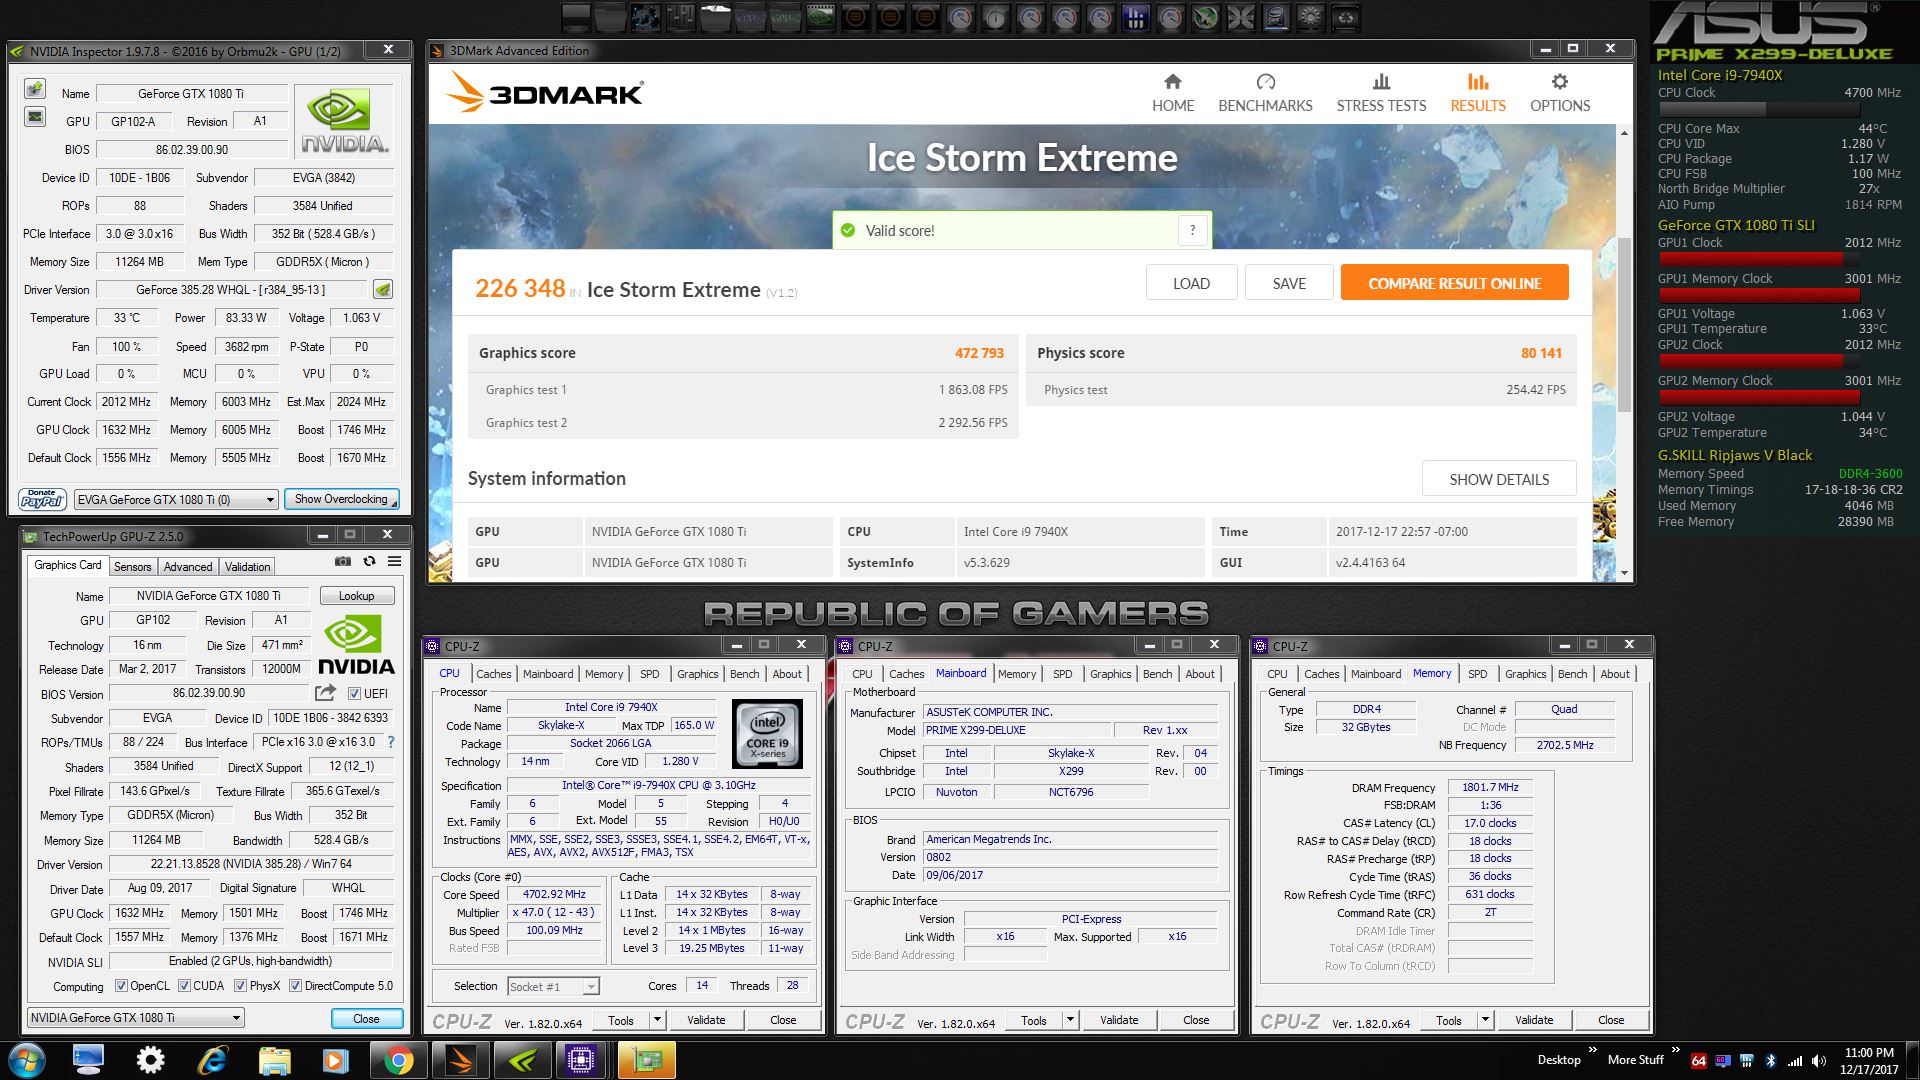Open Internet Explorer from taskbar
The width and height of the screenshot is (1920, 1080).
212,1060
